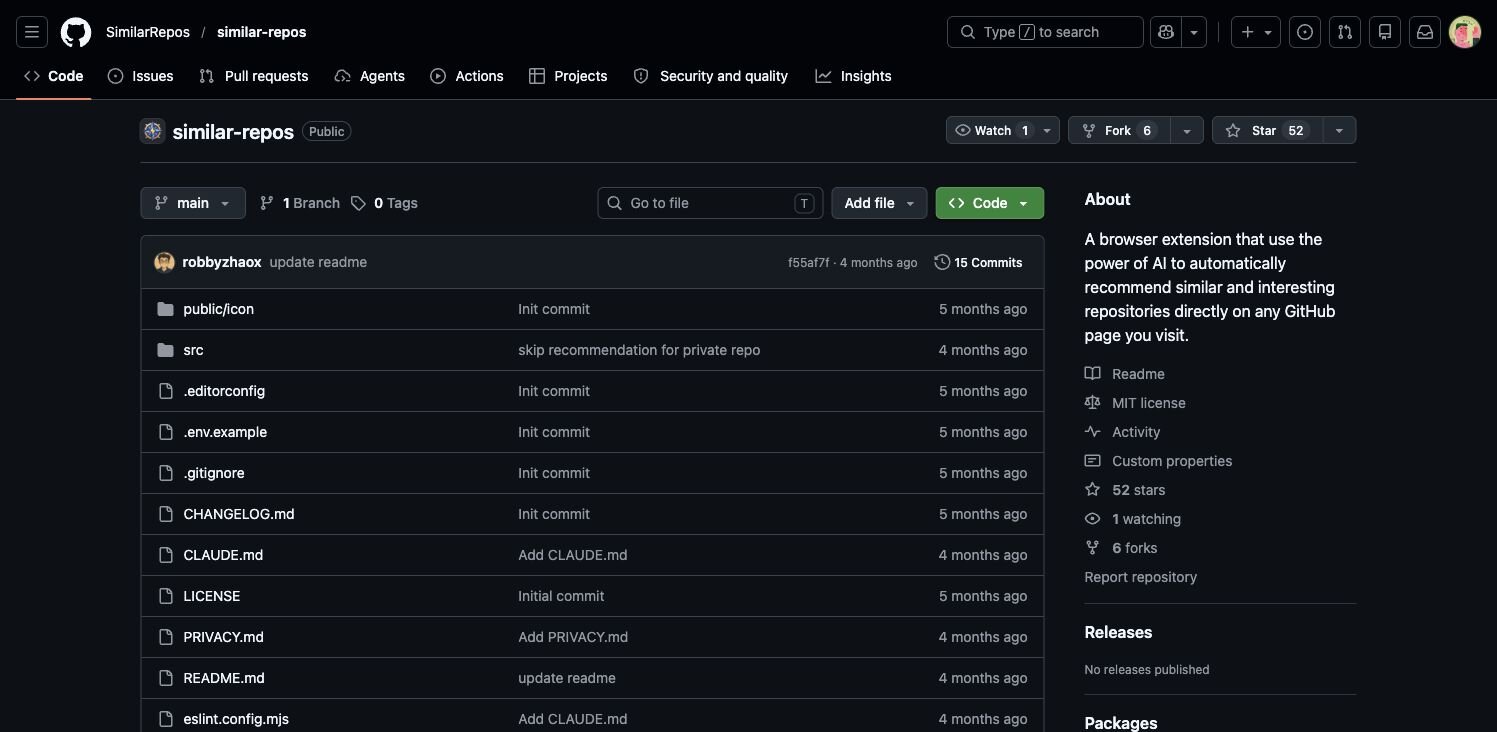View the 6 forks link
The height and width of the screenshot is (732, 1497).
click(1121, 548)
